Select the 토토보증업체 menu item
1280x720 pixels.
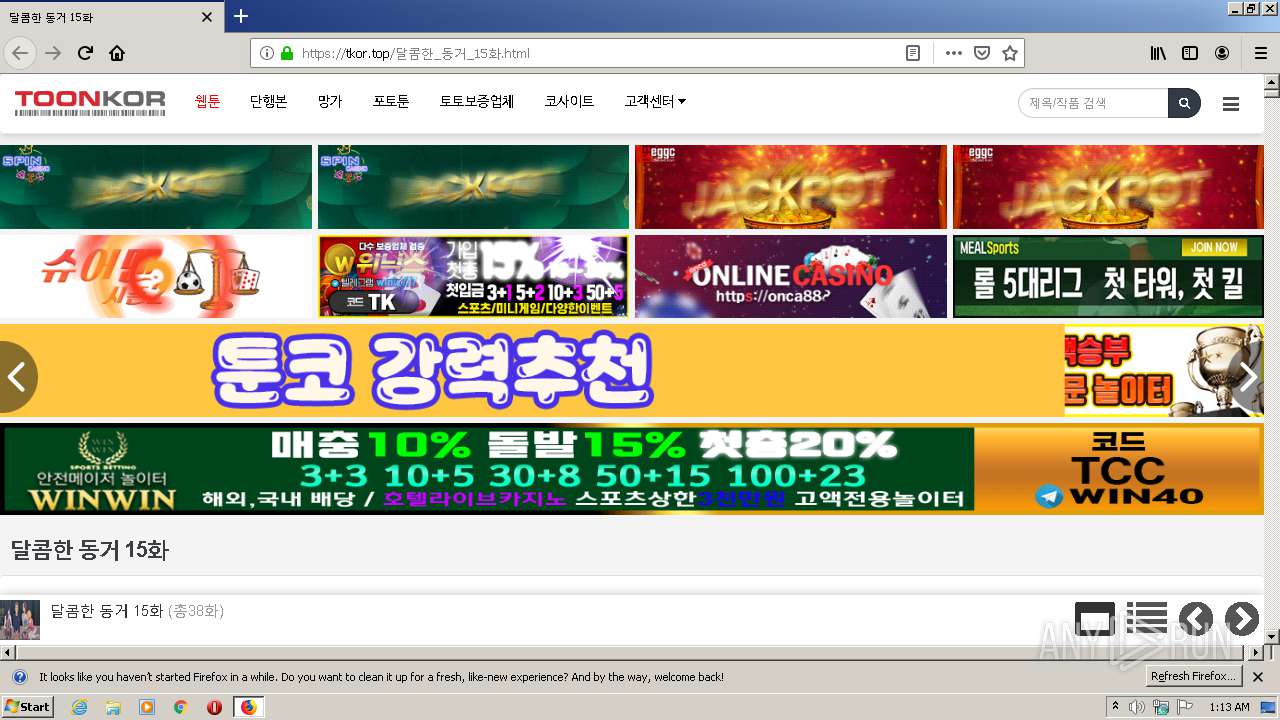[x=476, y=101]
